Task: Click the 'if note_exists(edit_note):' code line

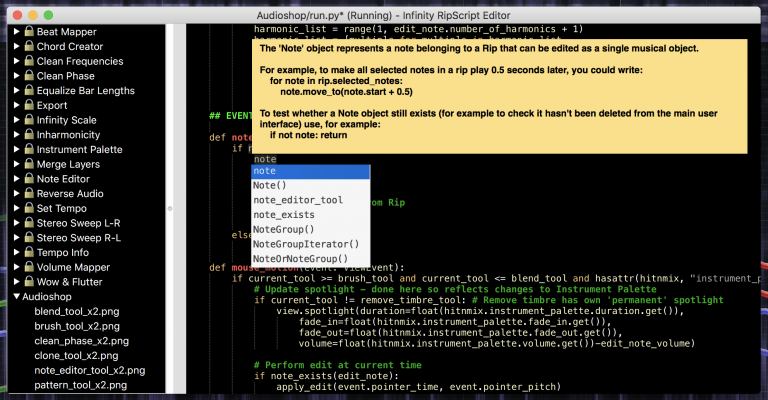Action: (x=326, y=376)
